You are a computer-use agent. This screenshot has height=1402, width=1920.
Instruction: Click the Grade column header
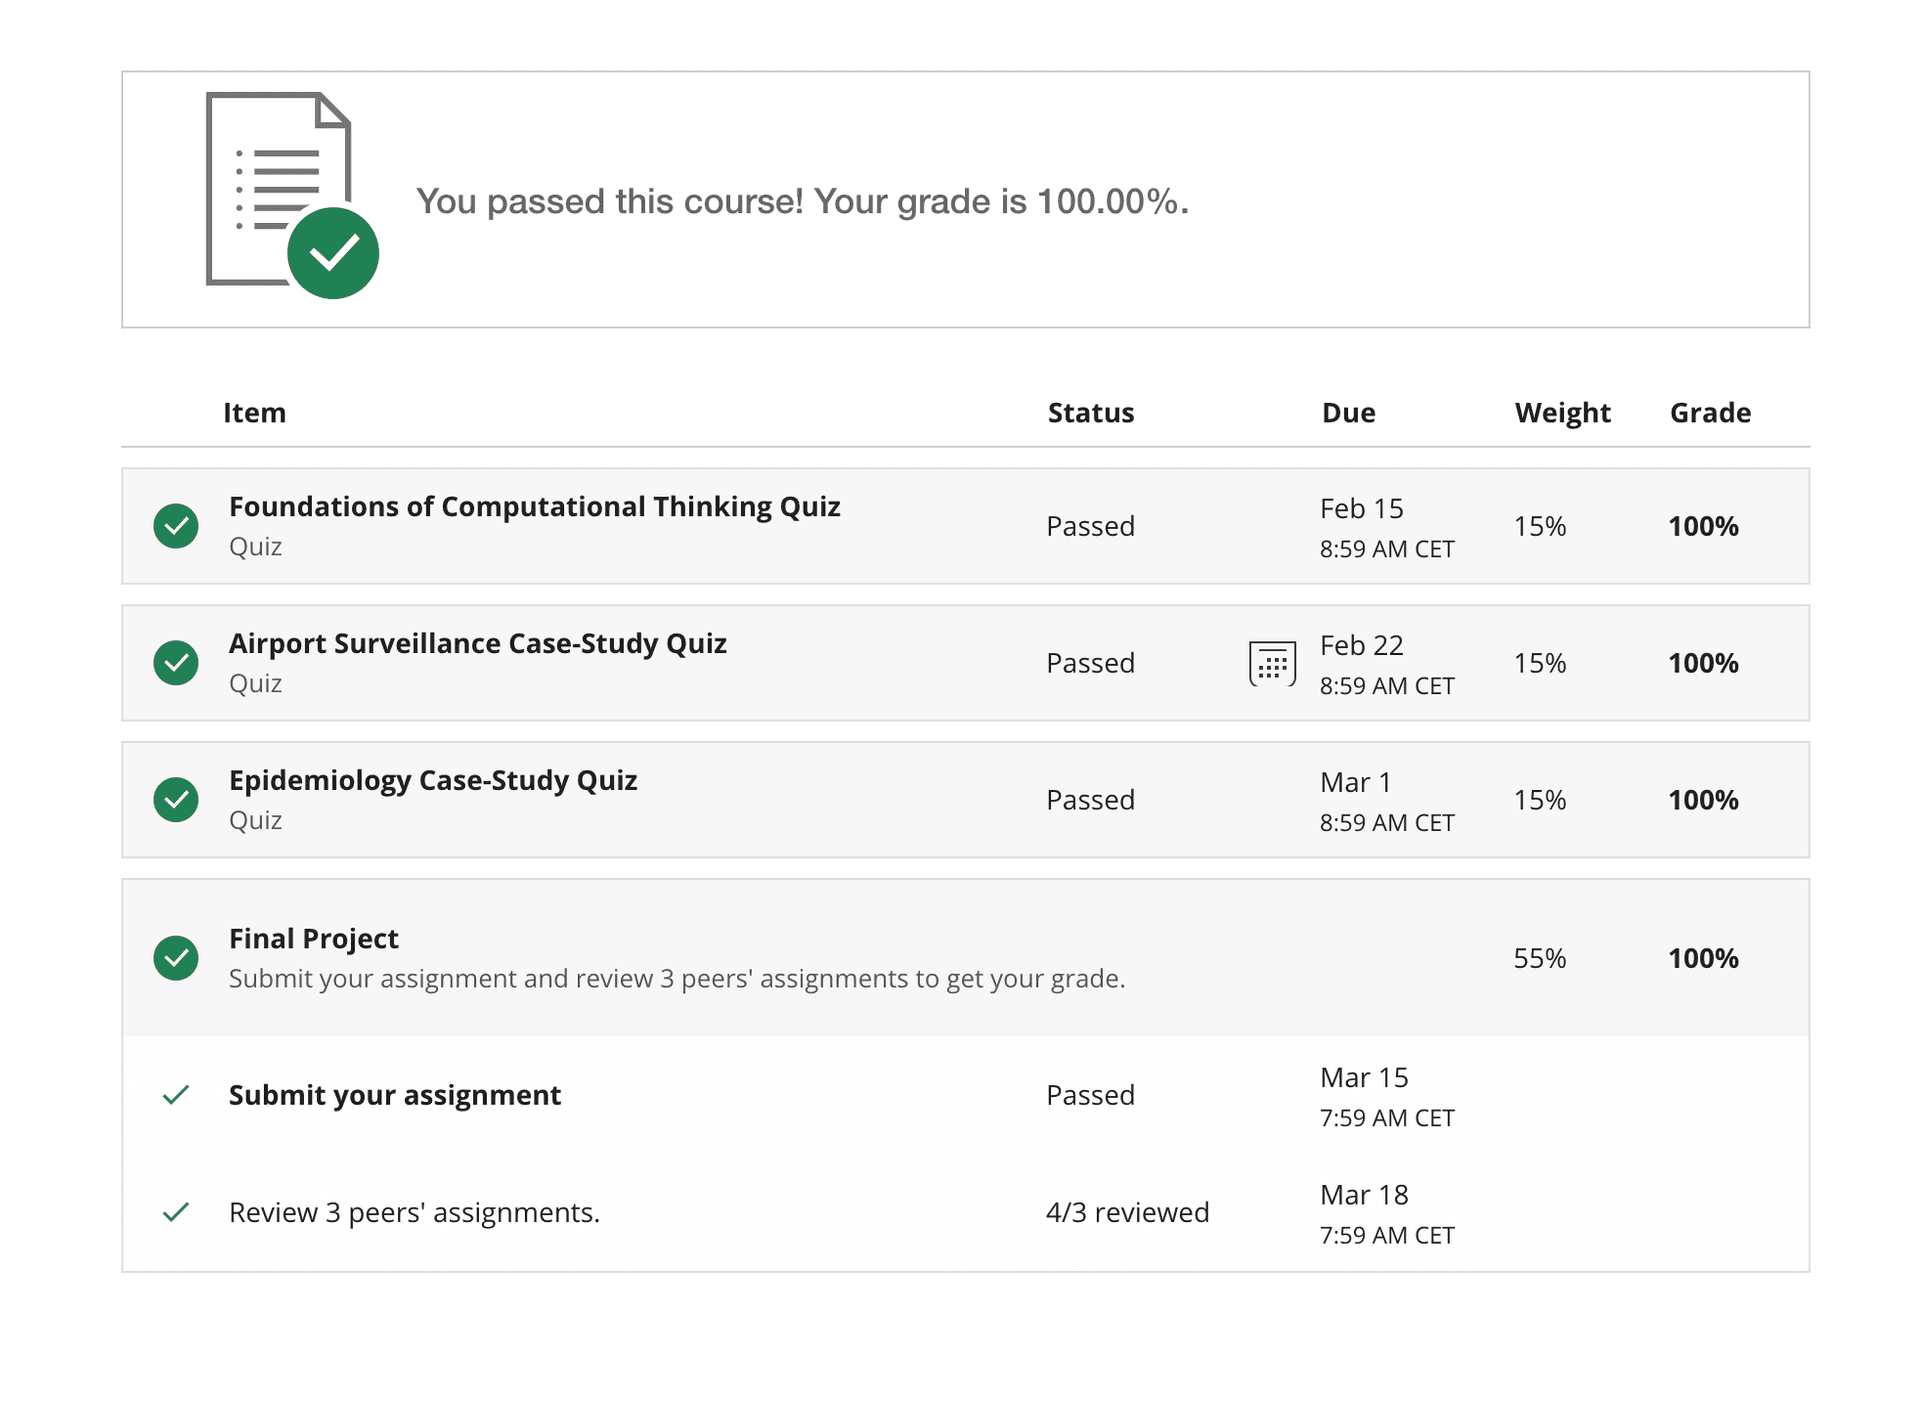click(1710, 413)
